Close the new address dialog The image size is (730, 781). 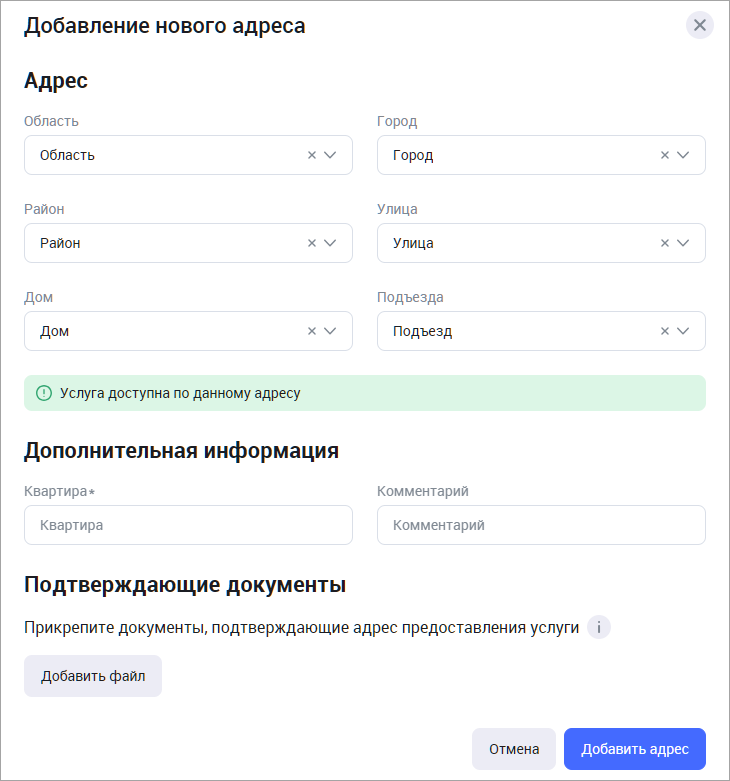point(700,25)
